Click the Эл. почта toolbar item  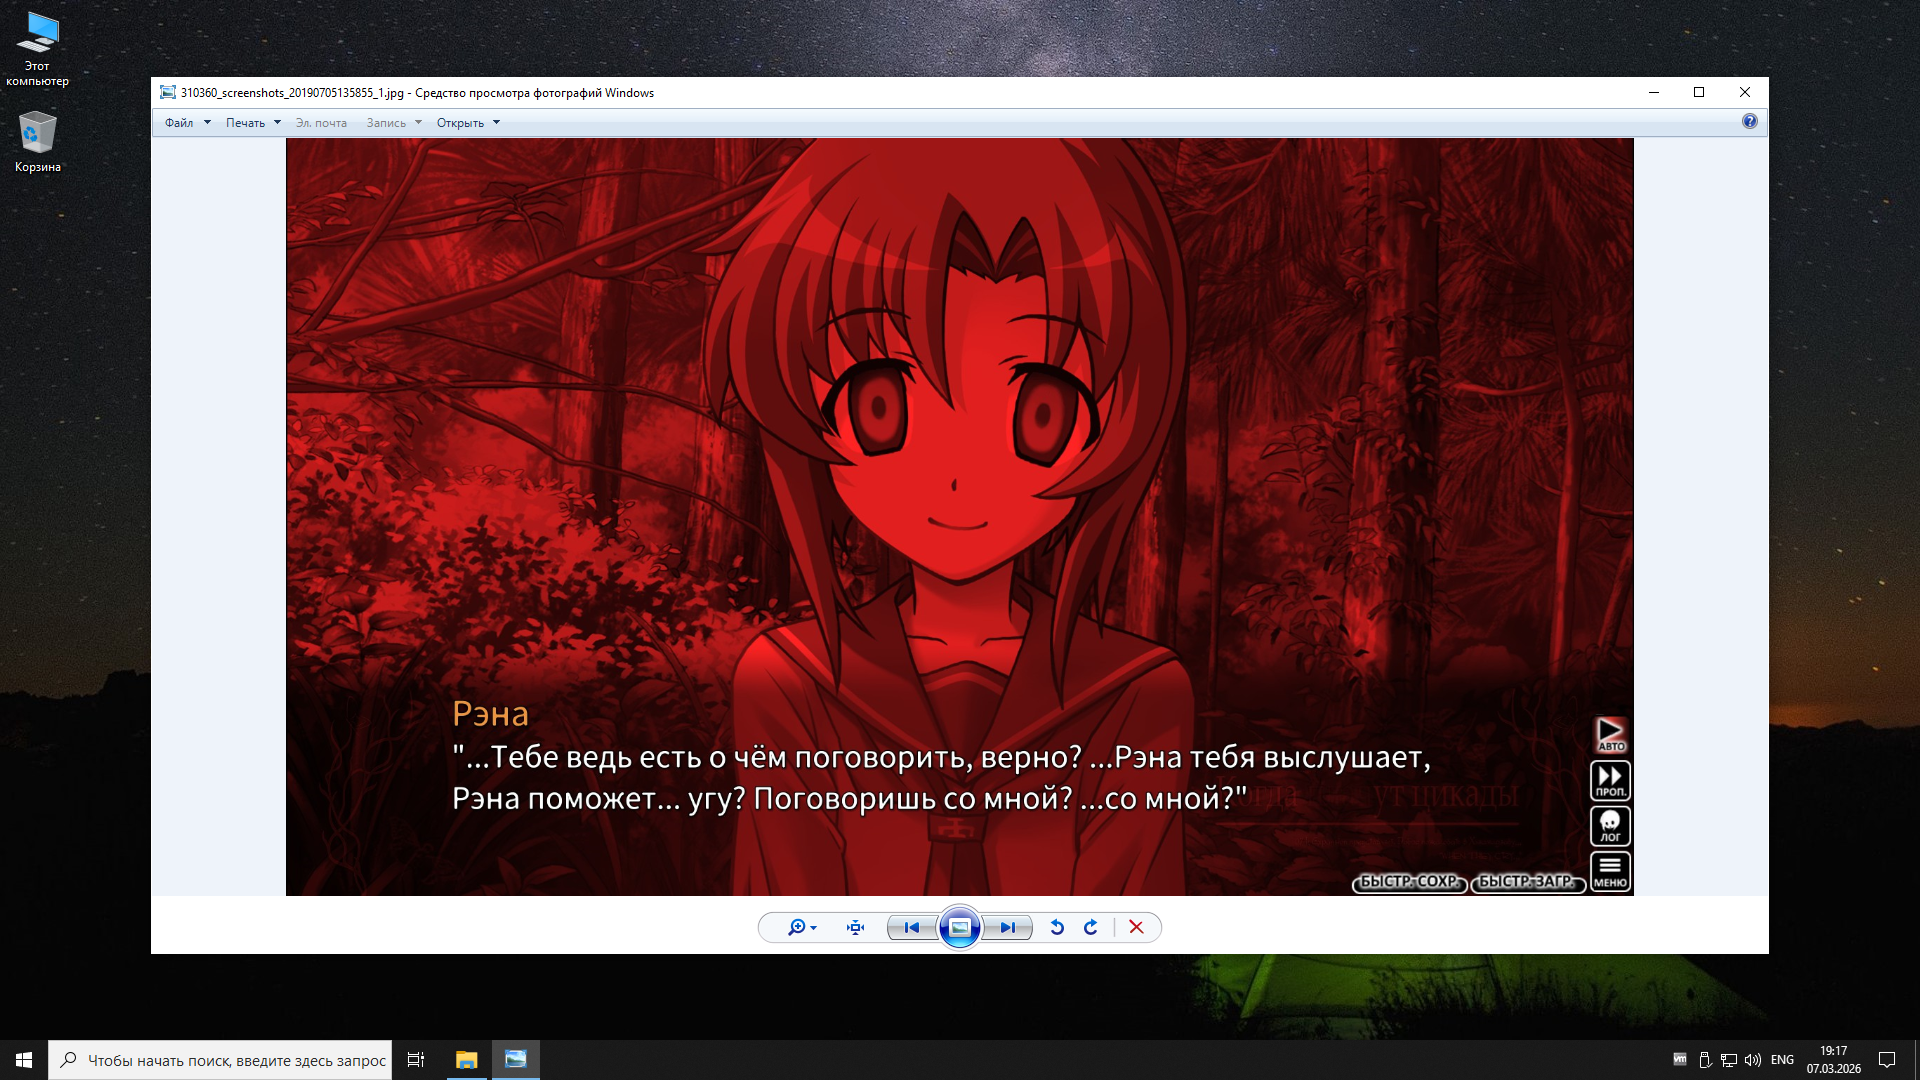321,123
